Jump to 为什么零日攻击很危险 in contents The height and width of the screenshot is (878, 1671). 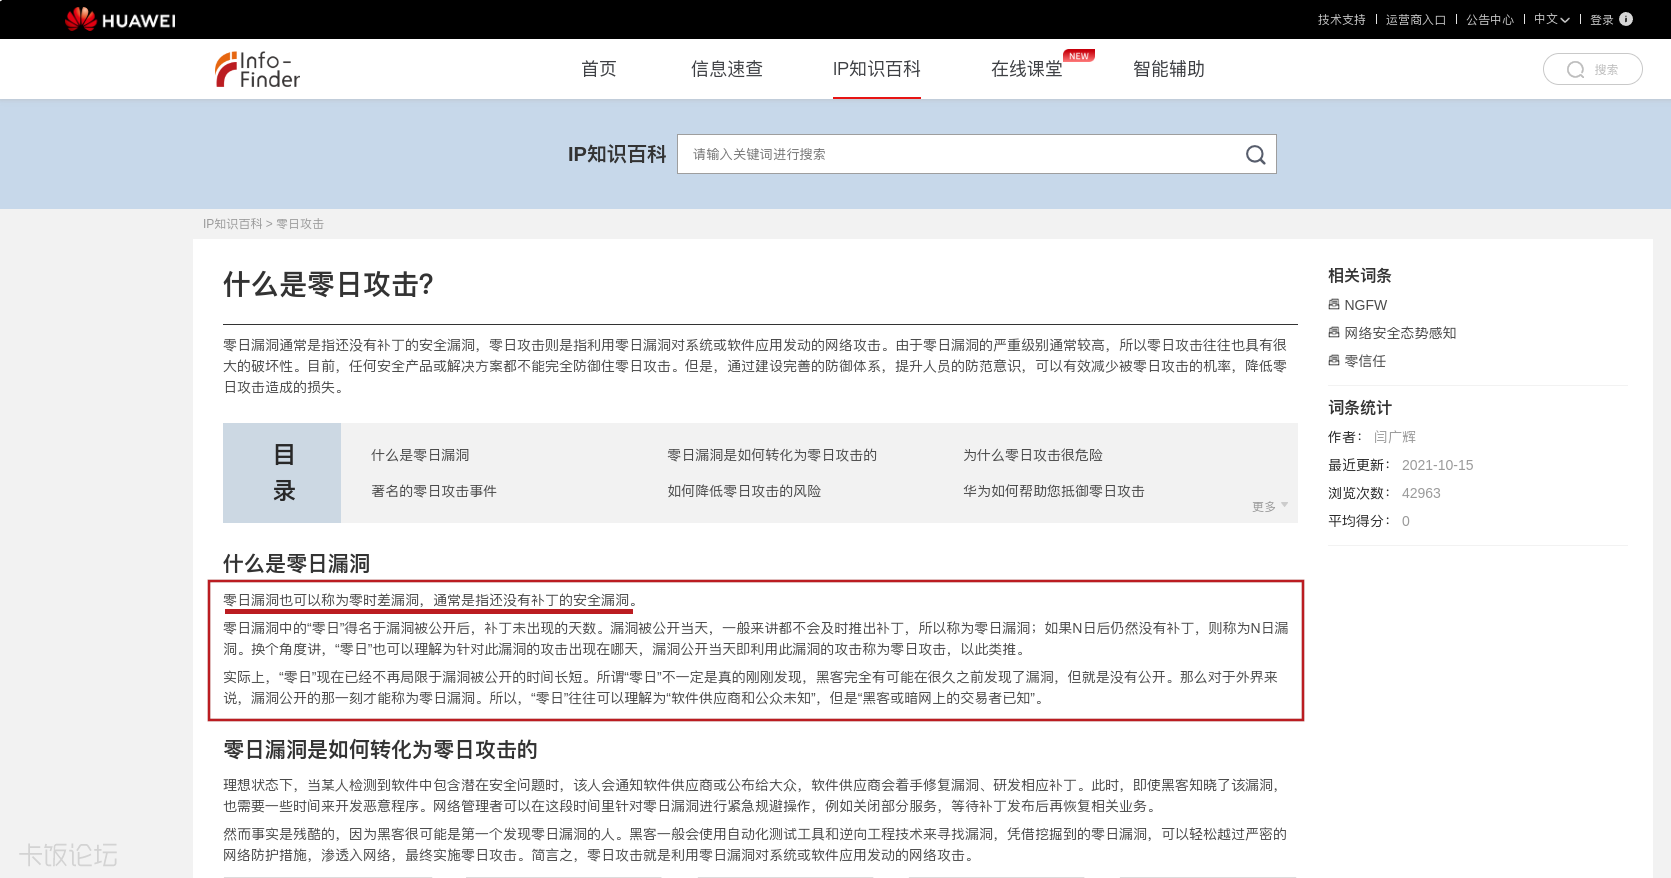[x=1033, y=455]
